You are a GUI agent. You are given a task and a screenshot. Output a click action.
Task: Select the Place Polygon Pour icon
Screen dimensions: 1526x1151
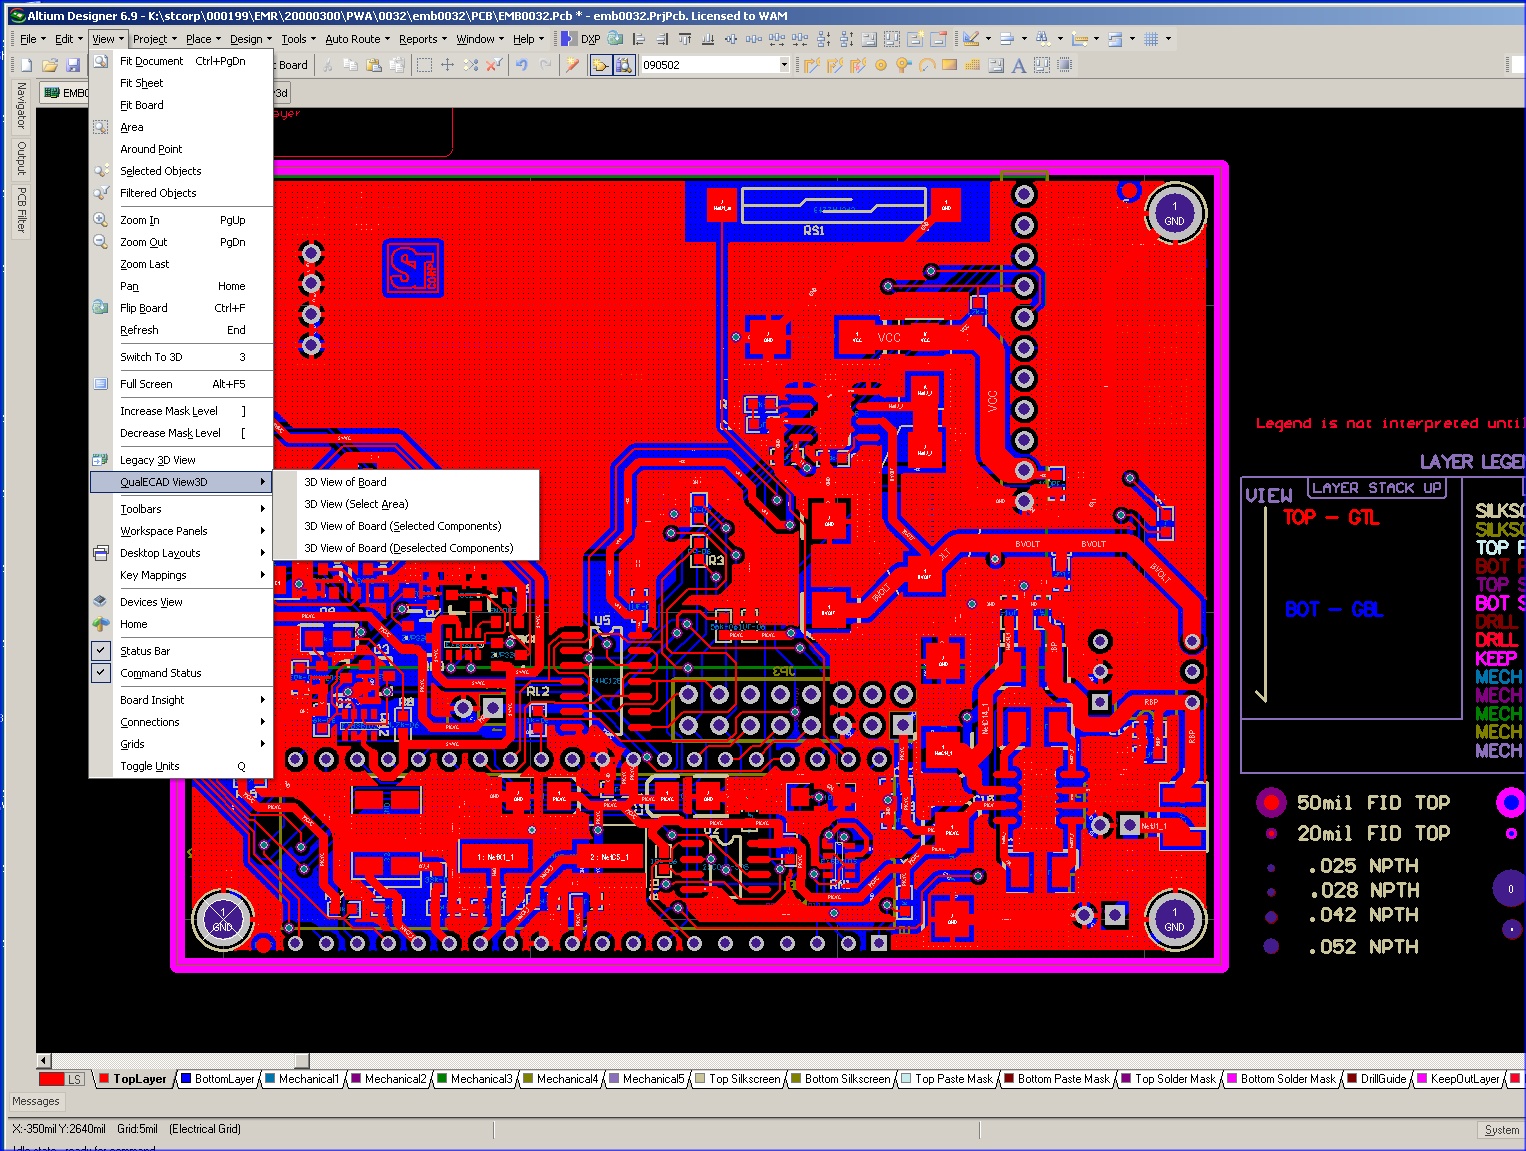coord(973,65)
